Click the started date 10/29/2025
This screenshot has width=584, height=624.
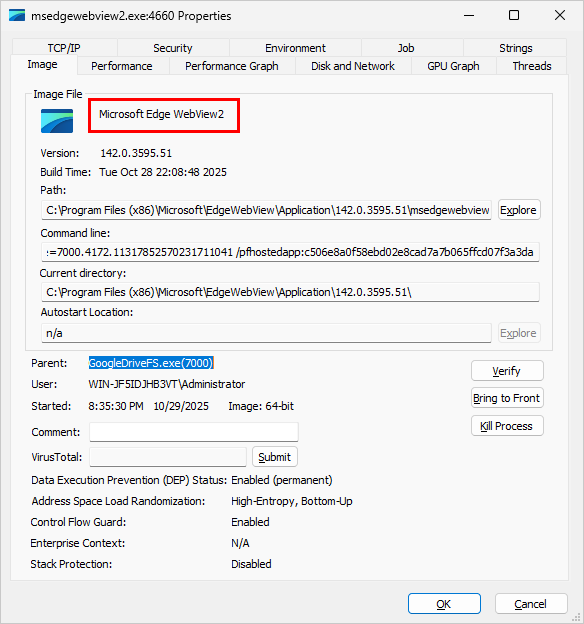(x=181, y=406)
